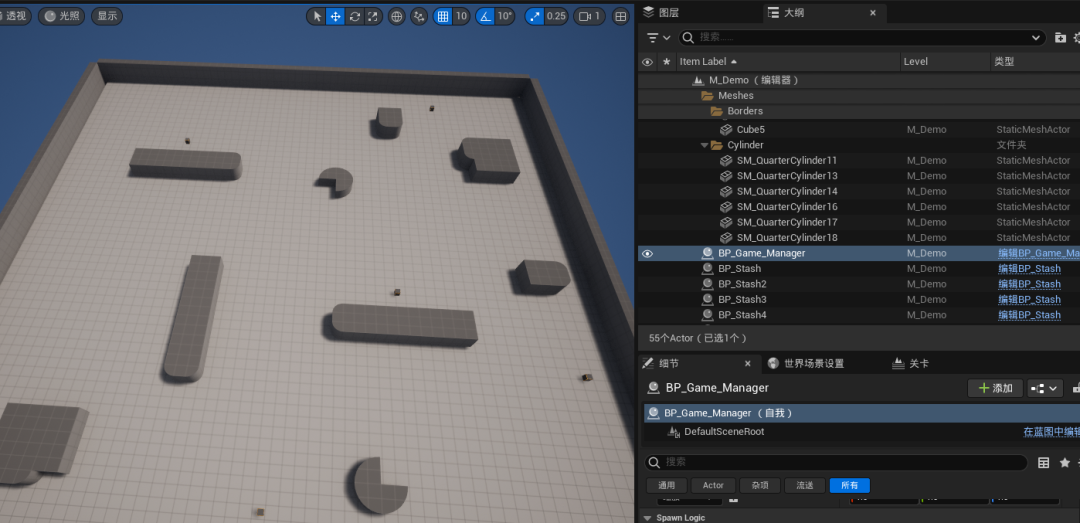
Task: Select the arrow selection tool in viewport toolbar
Action: (x=317, y=17)
